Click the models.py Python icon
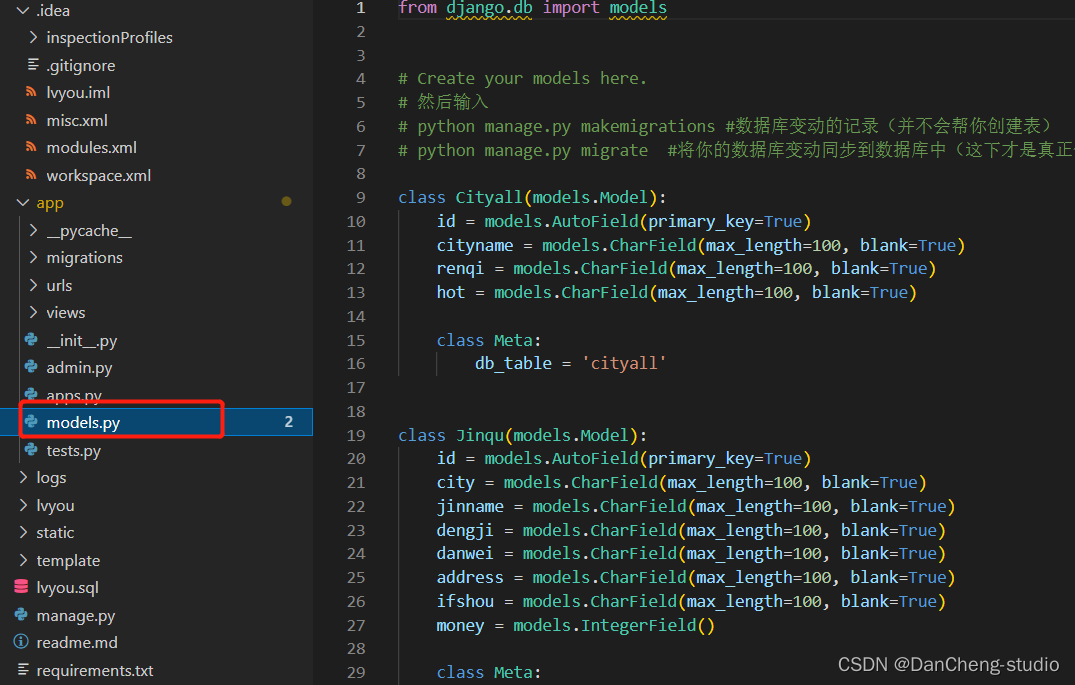Screen dimensions: 1075x685 pos(31,422)
